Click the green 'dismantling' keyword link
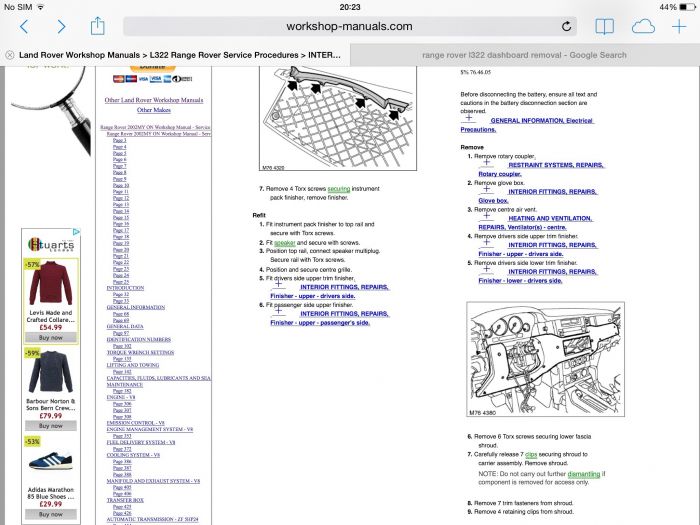The height and width of the screenshot is (525, 700). [584, 474]
